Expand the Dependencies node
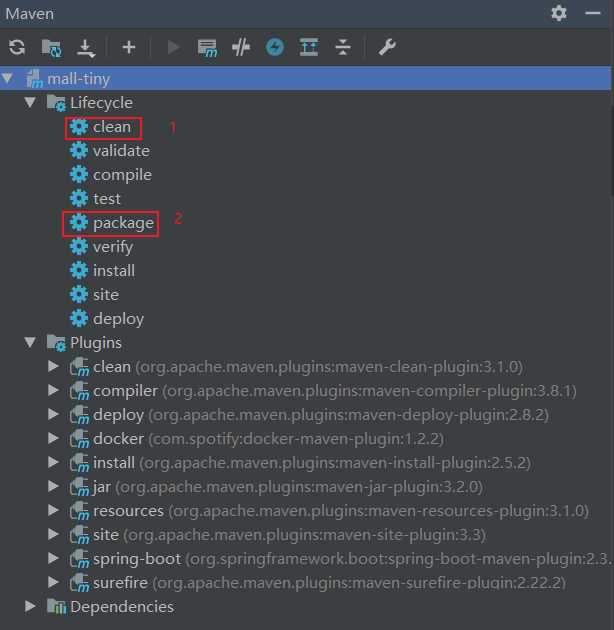Screen dimensions: 614x630 click(31, 606)
